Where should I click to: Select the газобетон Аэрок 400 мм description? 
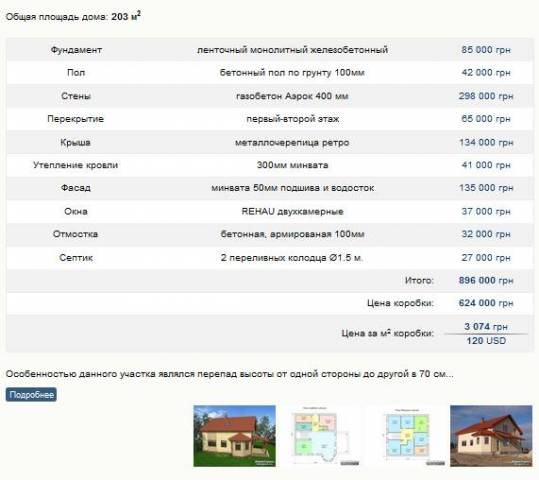pyautogui.click(x=293, y=96)
